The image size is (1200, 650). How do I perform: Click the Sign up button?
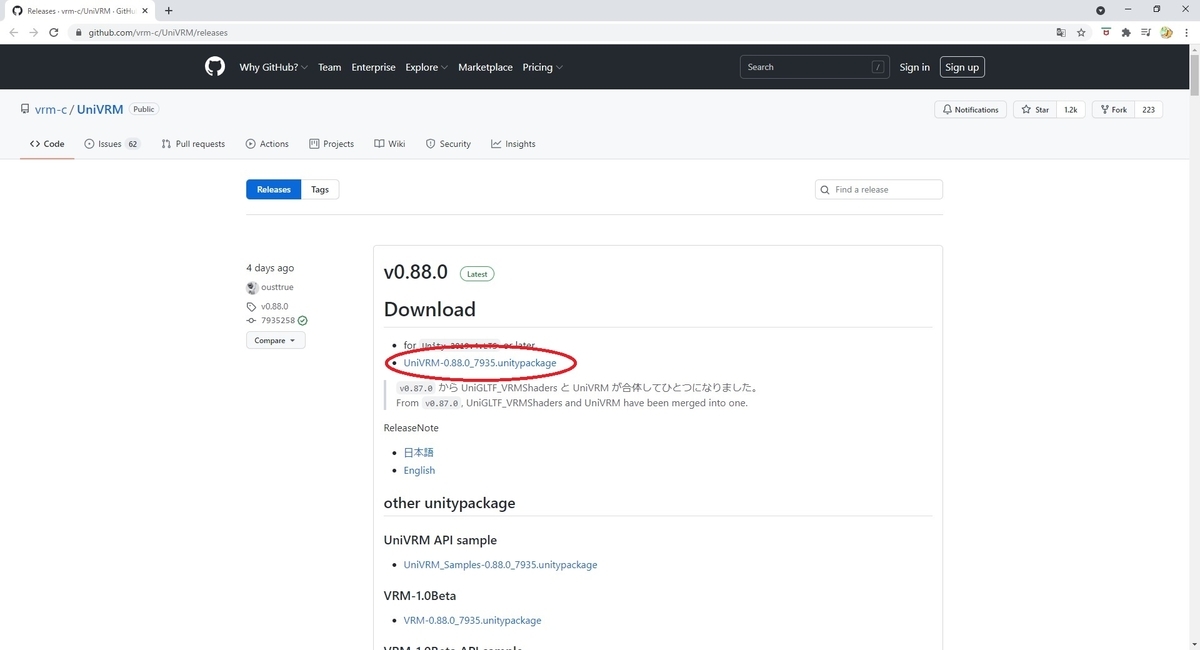(x=962, y=67)
